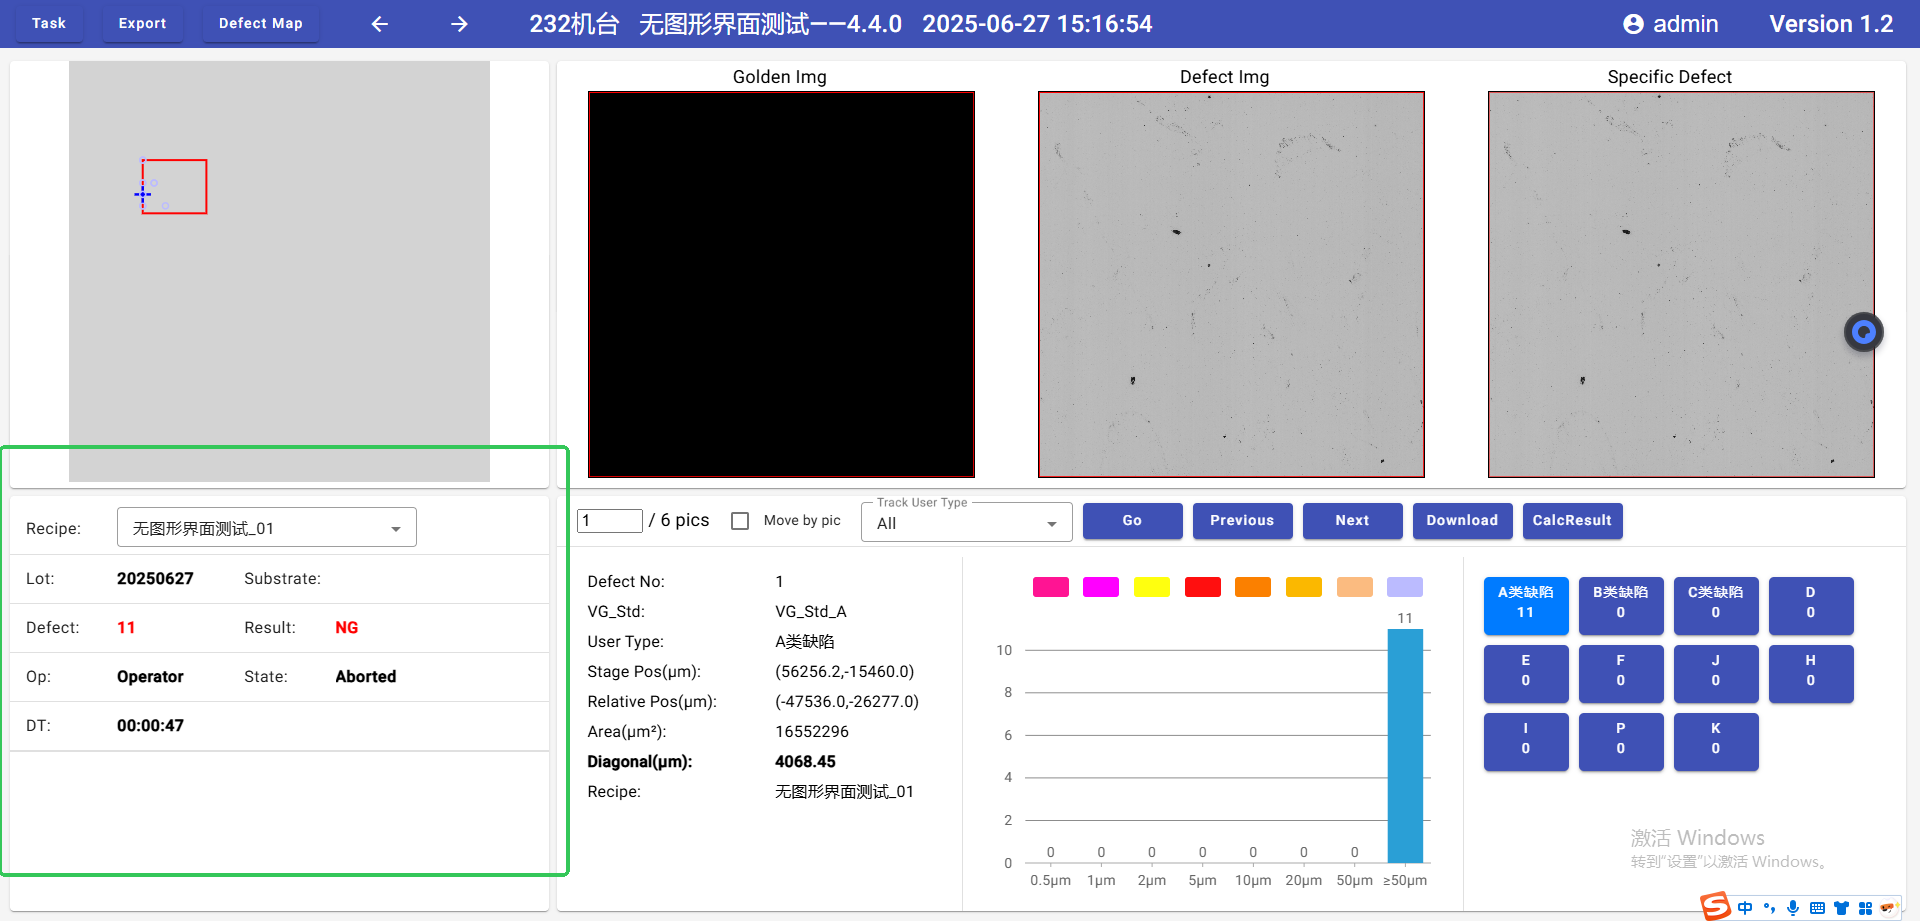1920x921 pixels.
Task: Click the picture number input field
Action: coord(610,521)
